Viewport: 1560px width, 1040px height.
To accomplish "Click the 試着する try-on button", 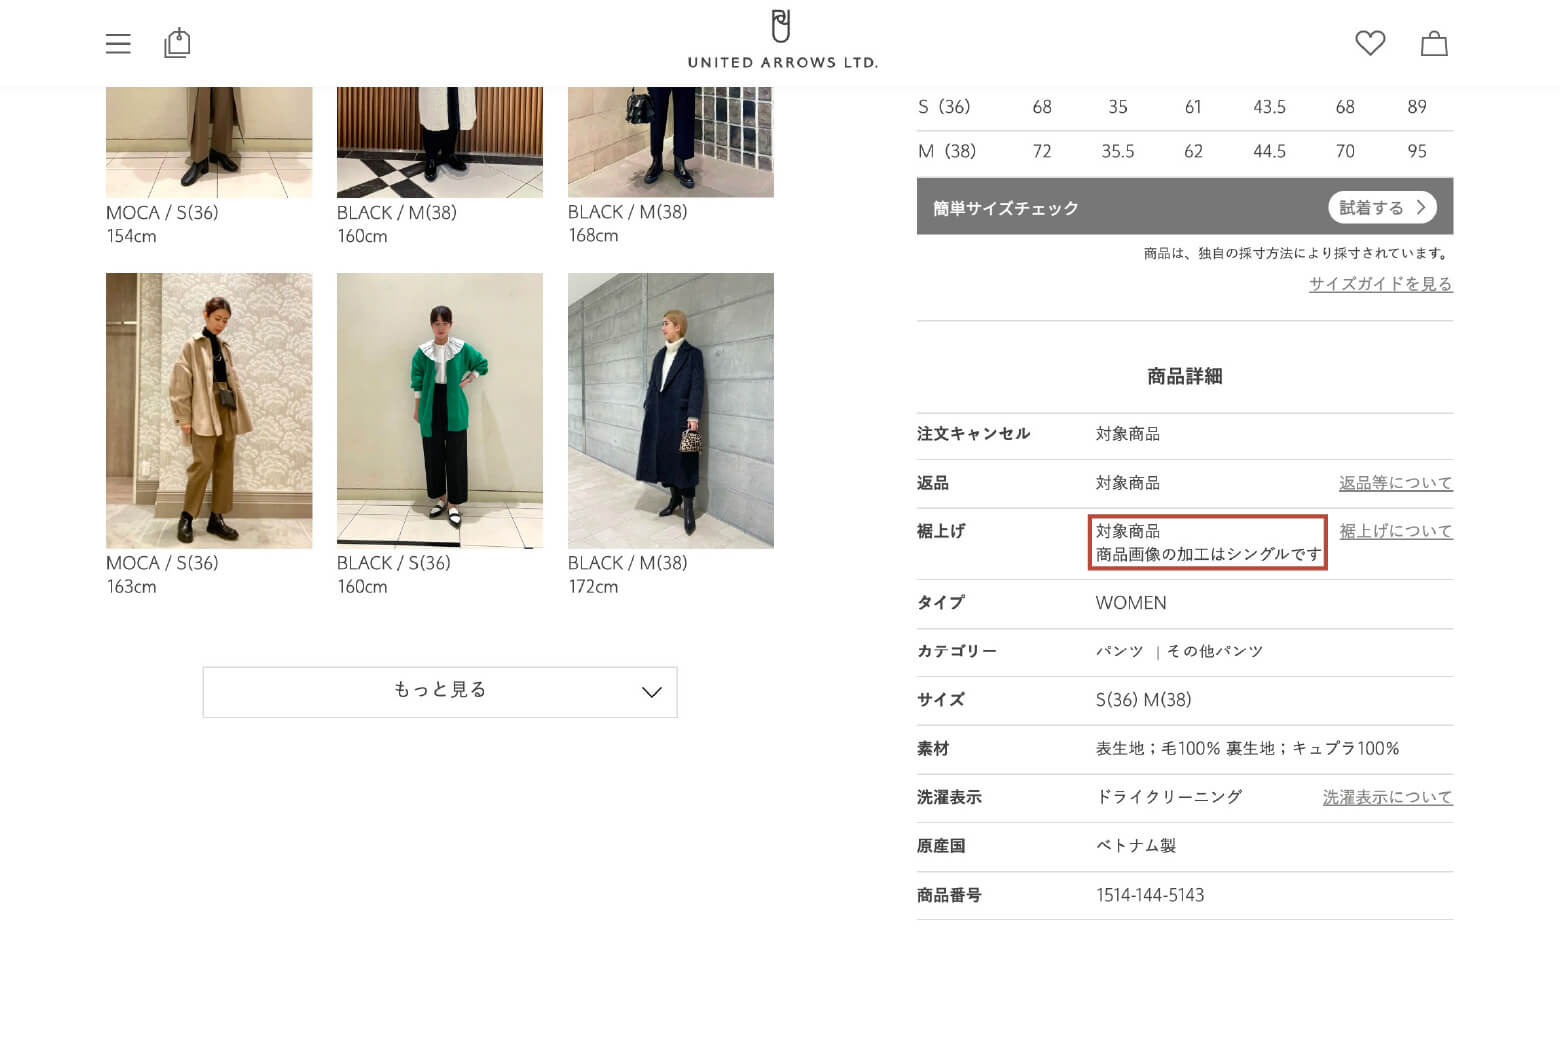I will click(1382, 207).
